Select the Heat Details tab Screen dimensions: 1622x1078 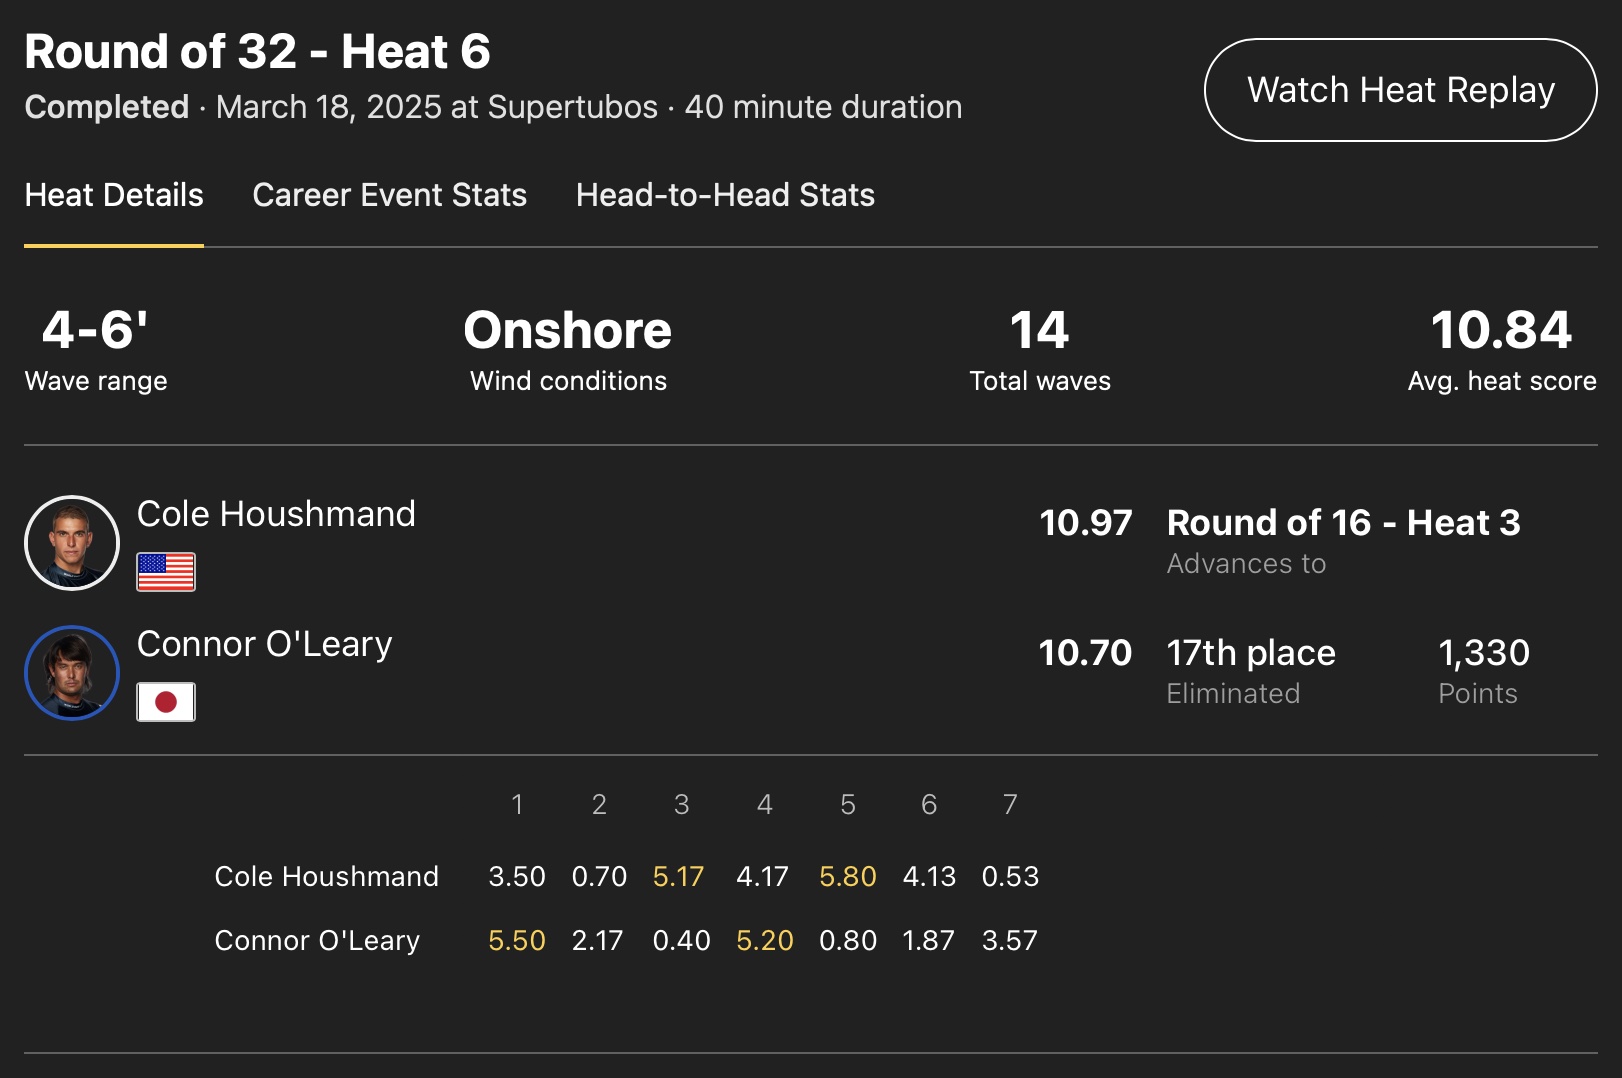114,195
